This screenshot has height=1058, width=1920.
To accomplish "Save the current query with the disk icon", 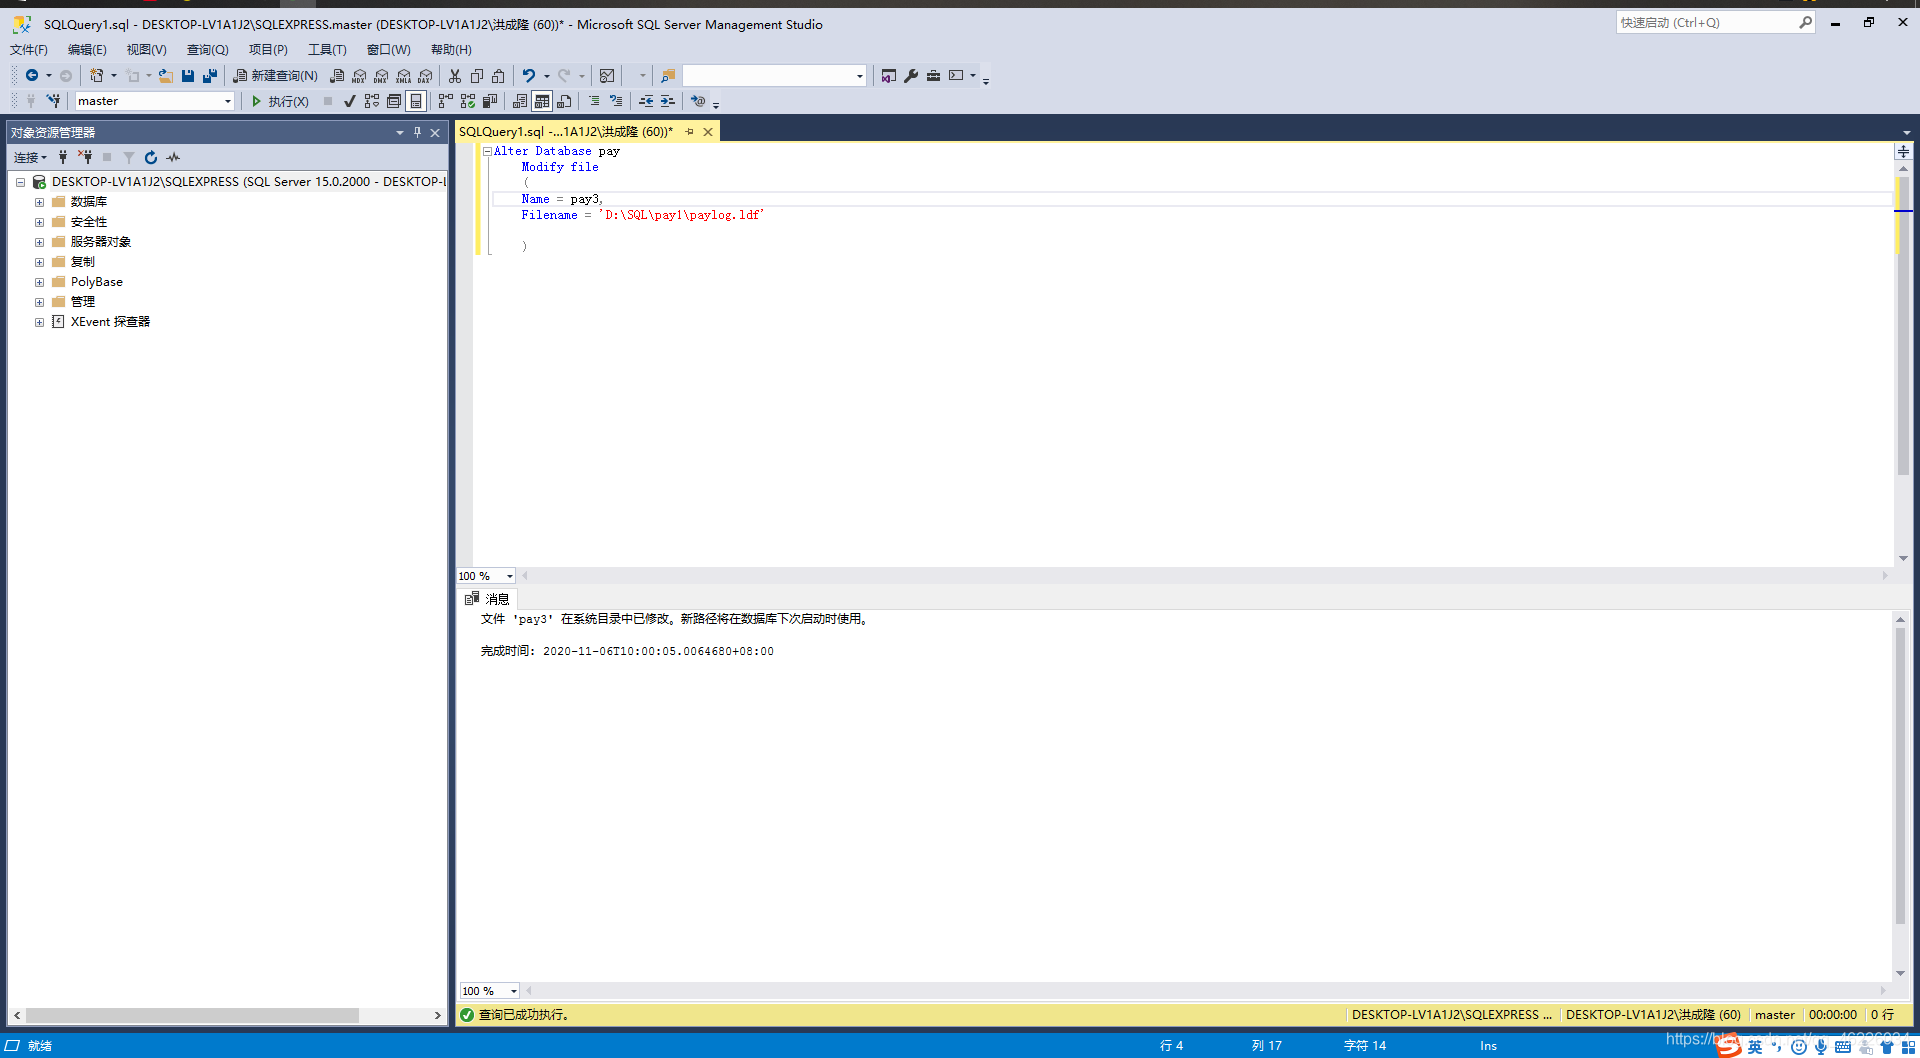I will tap(188, 75).
